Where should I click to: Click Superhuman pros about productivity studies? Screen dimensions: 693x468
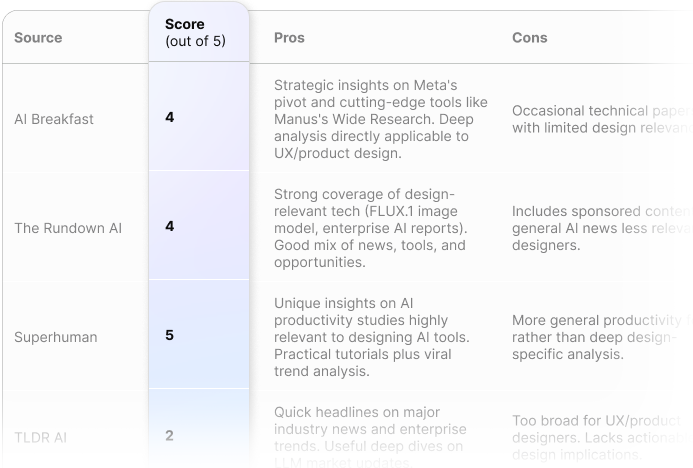pos(372,337)
